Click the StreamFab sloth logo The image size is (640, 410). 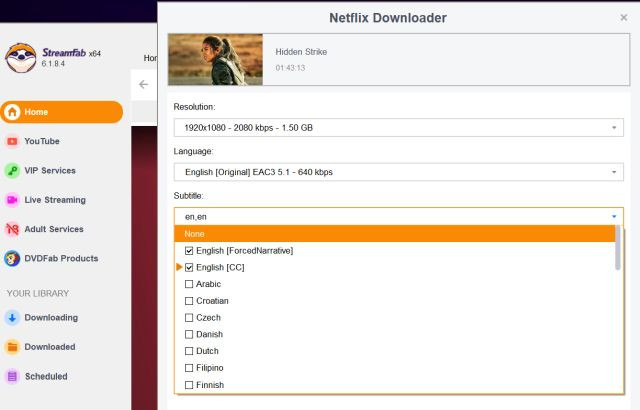(x=20, y=58)
